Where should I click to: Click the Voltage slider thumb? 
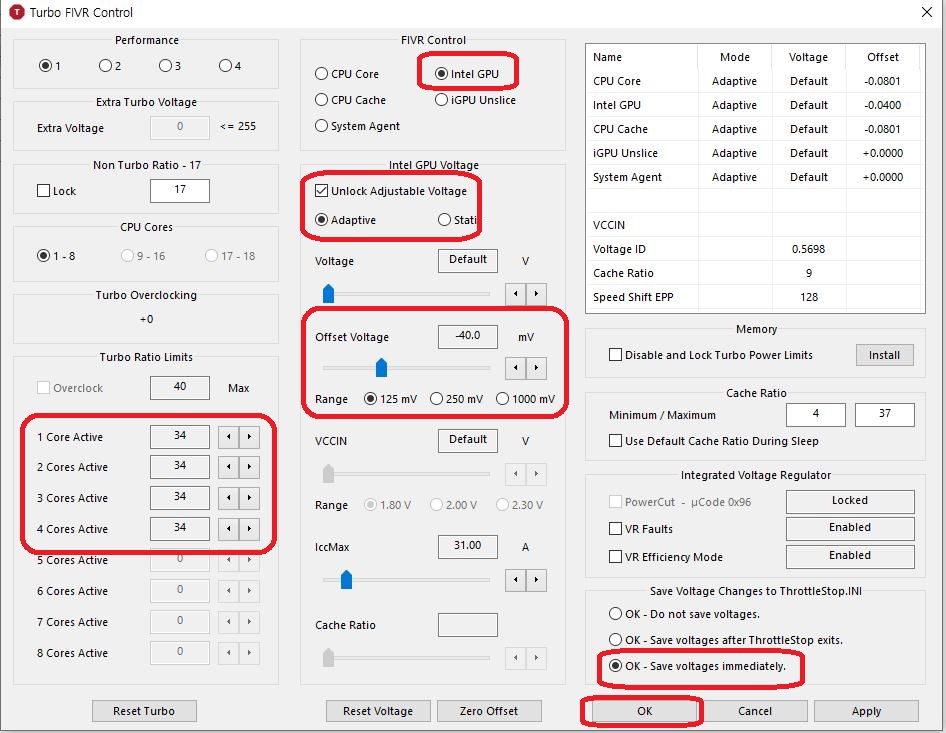328,293
